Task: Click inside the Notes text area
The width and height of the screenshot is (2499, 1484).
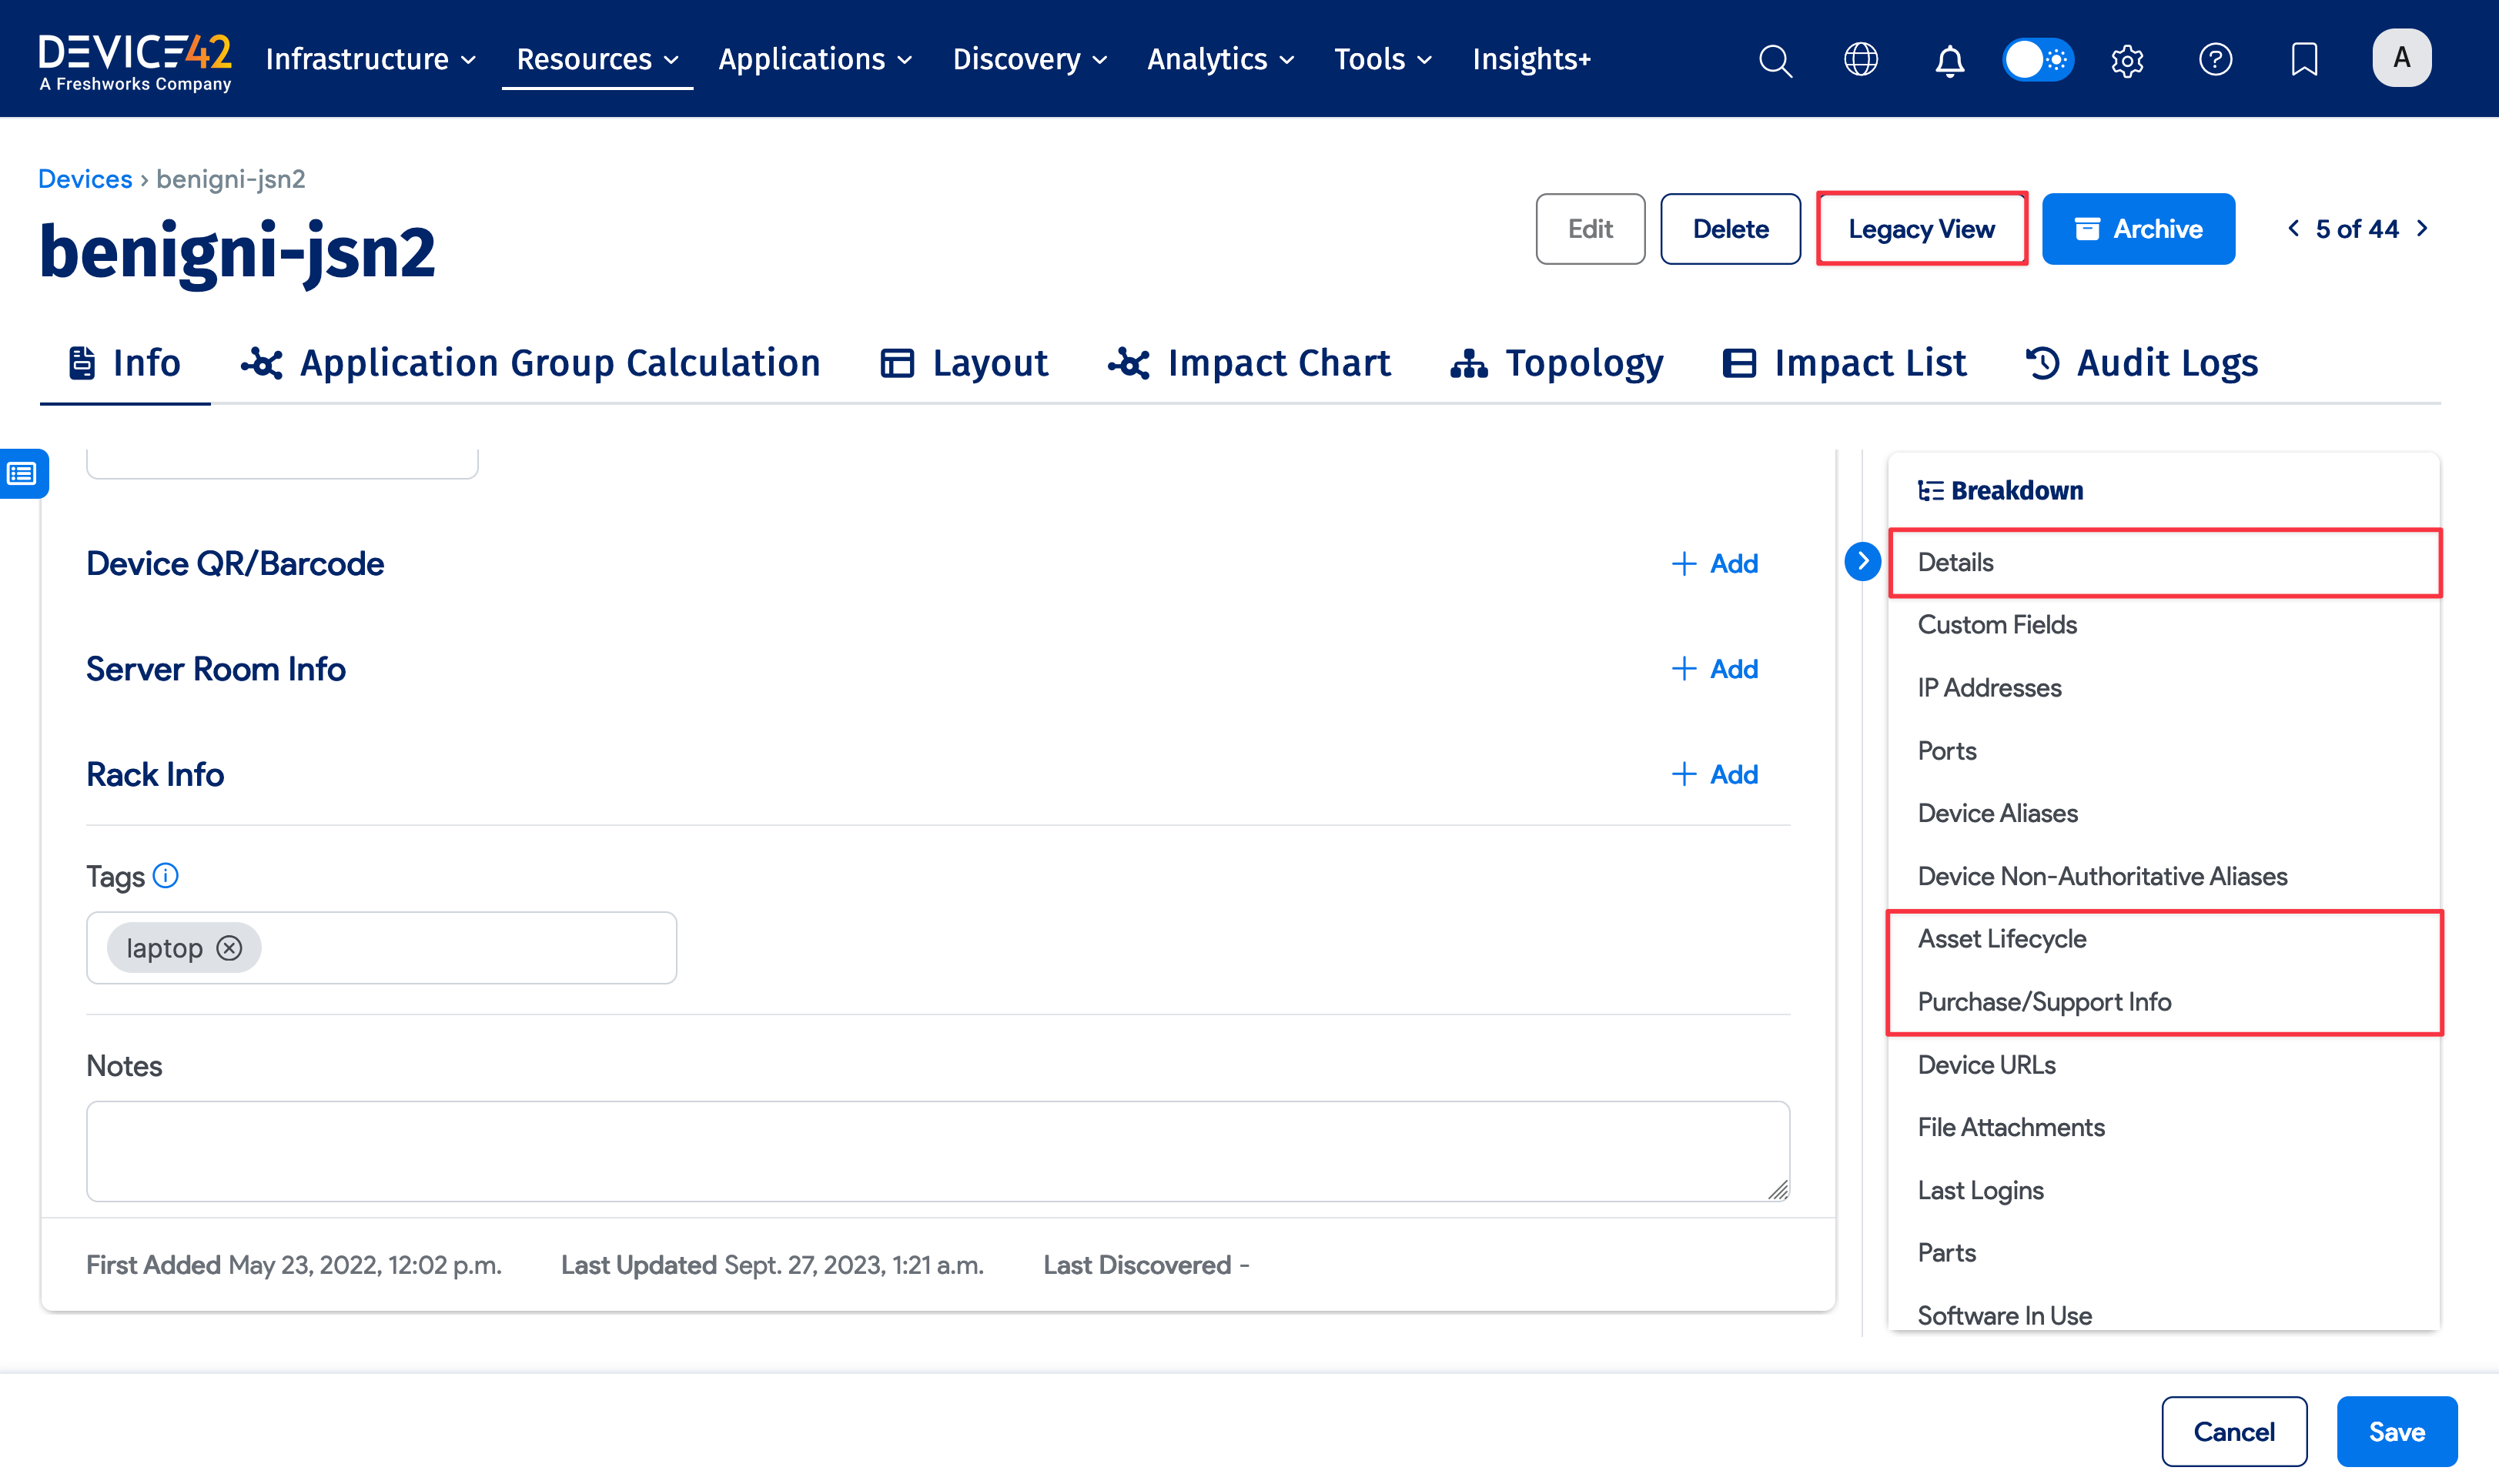Action: point(937,1151)
